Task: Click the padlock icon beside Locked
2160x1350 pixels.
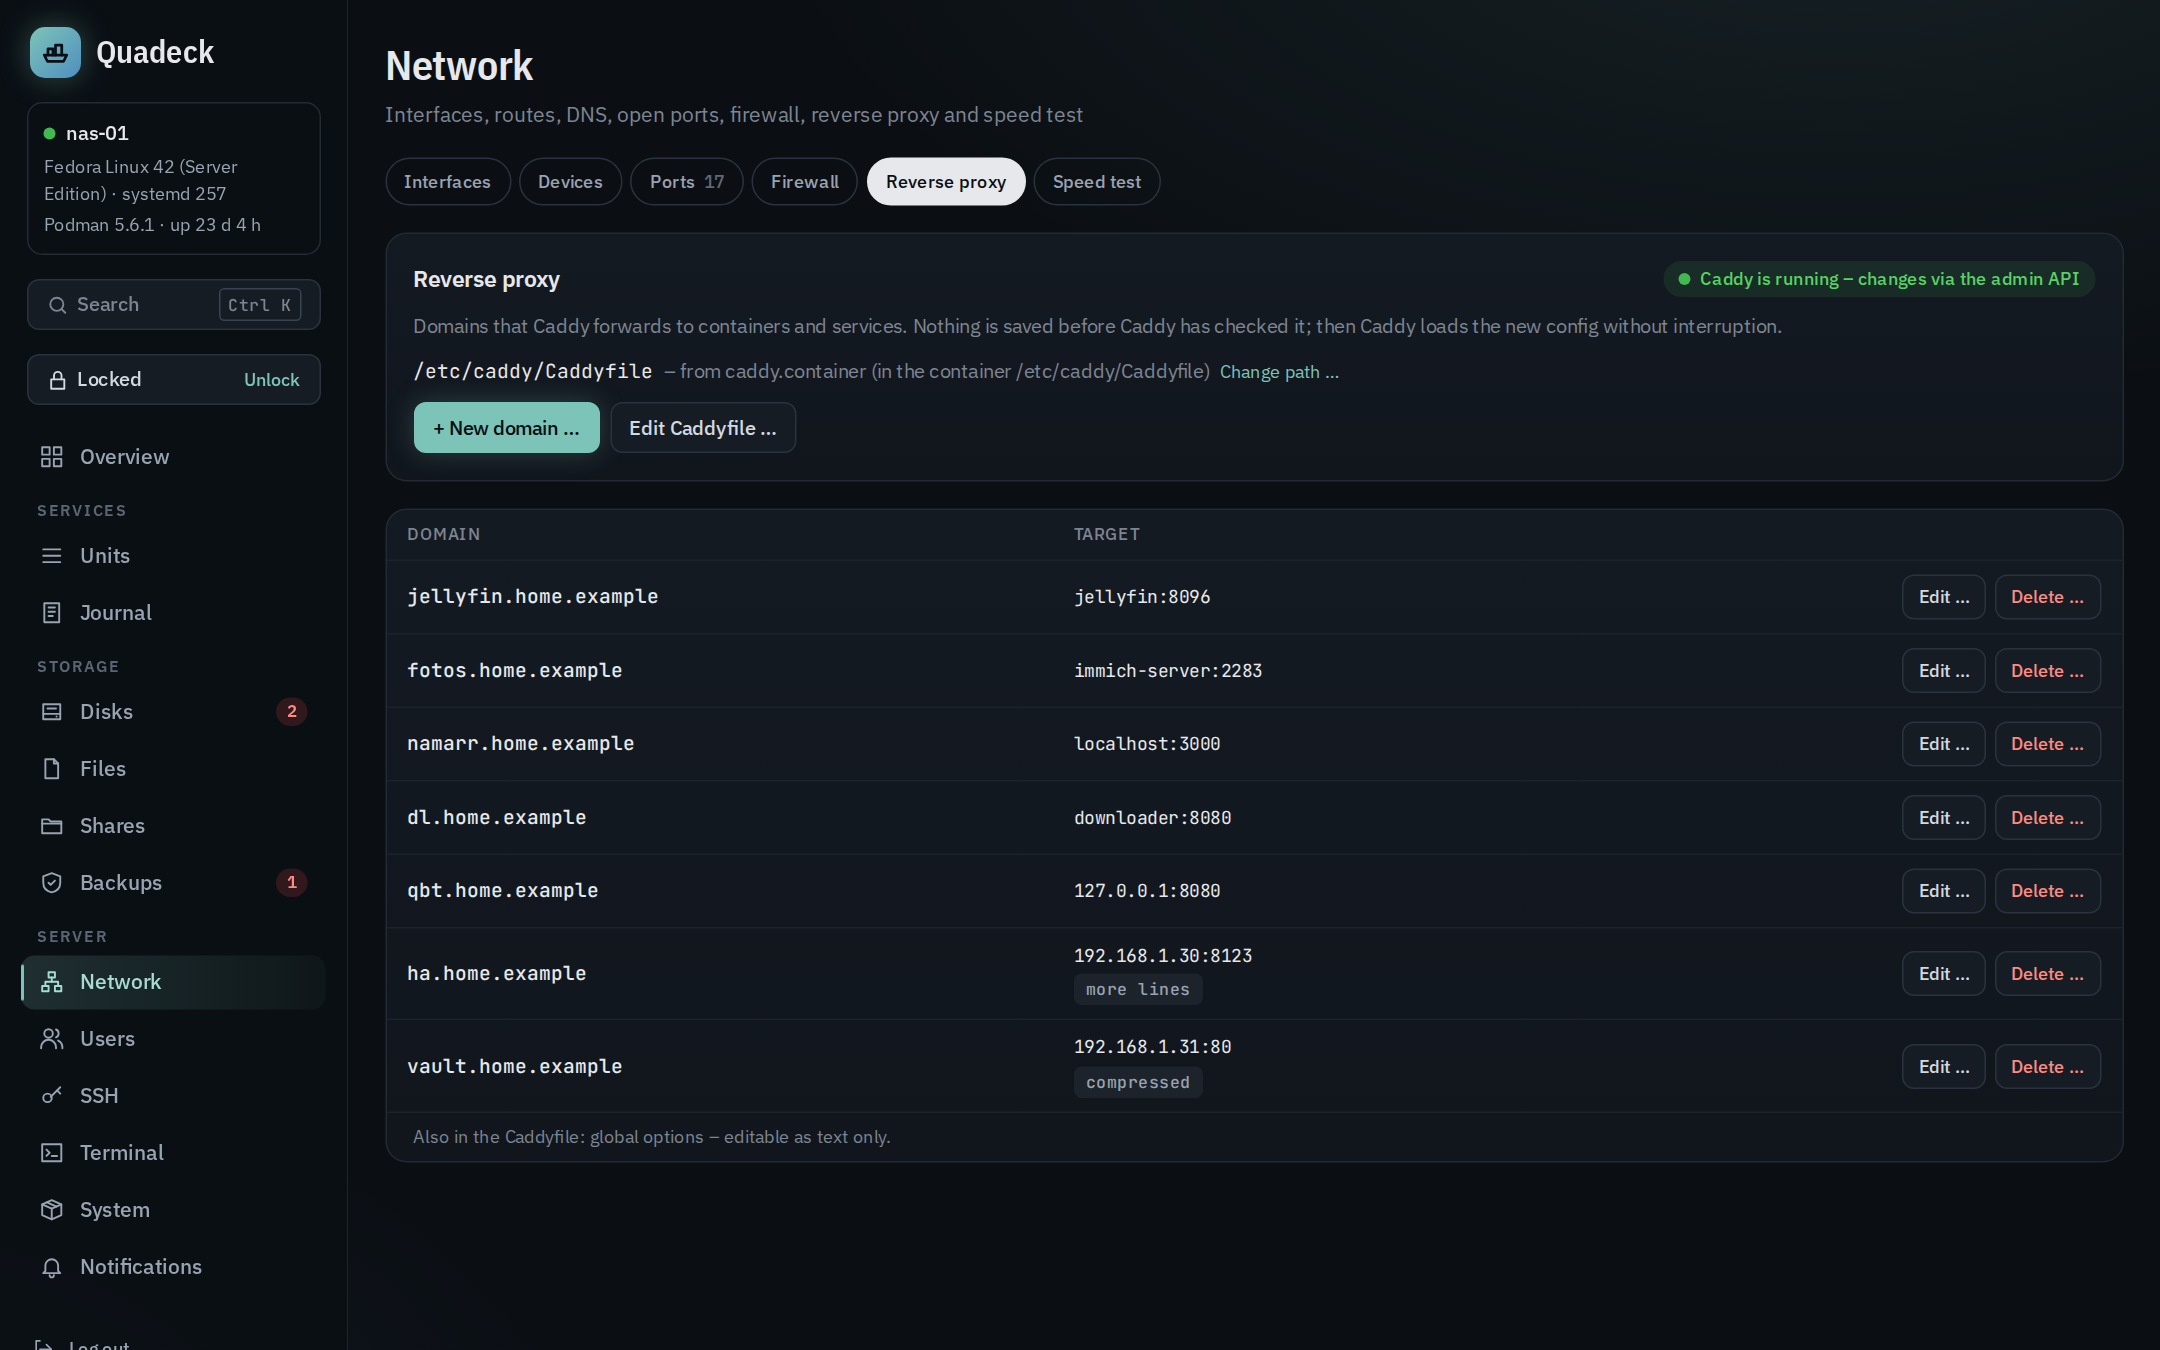Action: (x=58, y=380)
